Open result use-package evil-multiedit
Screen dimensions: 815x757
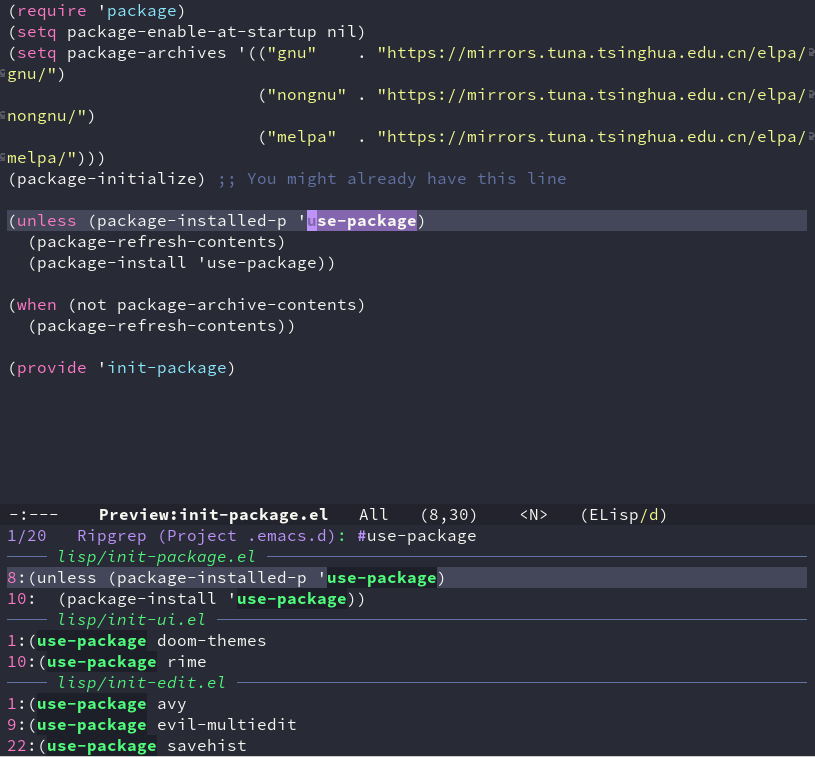pos(152,725)
